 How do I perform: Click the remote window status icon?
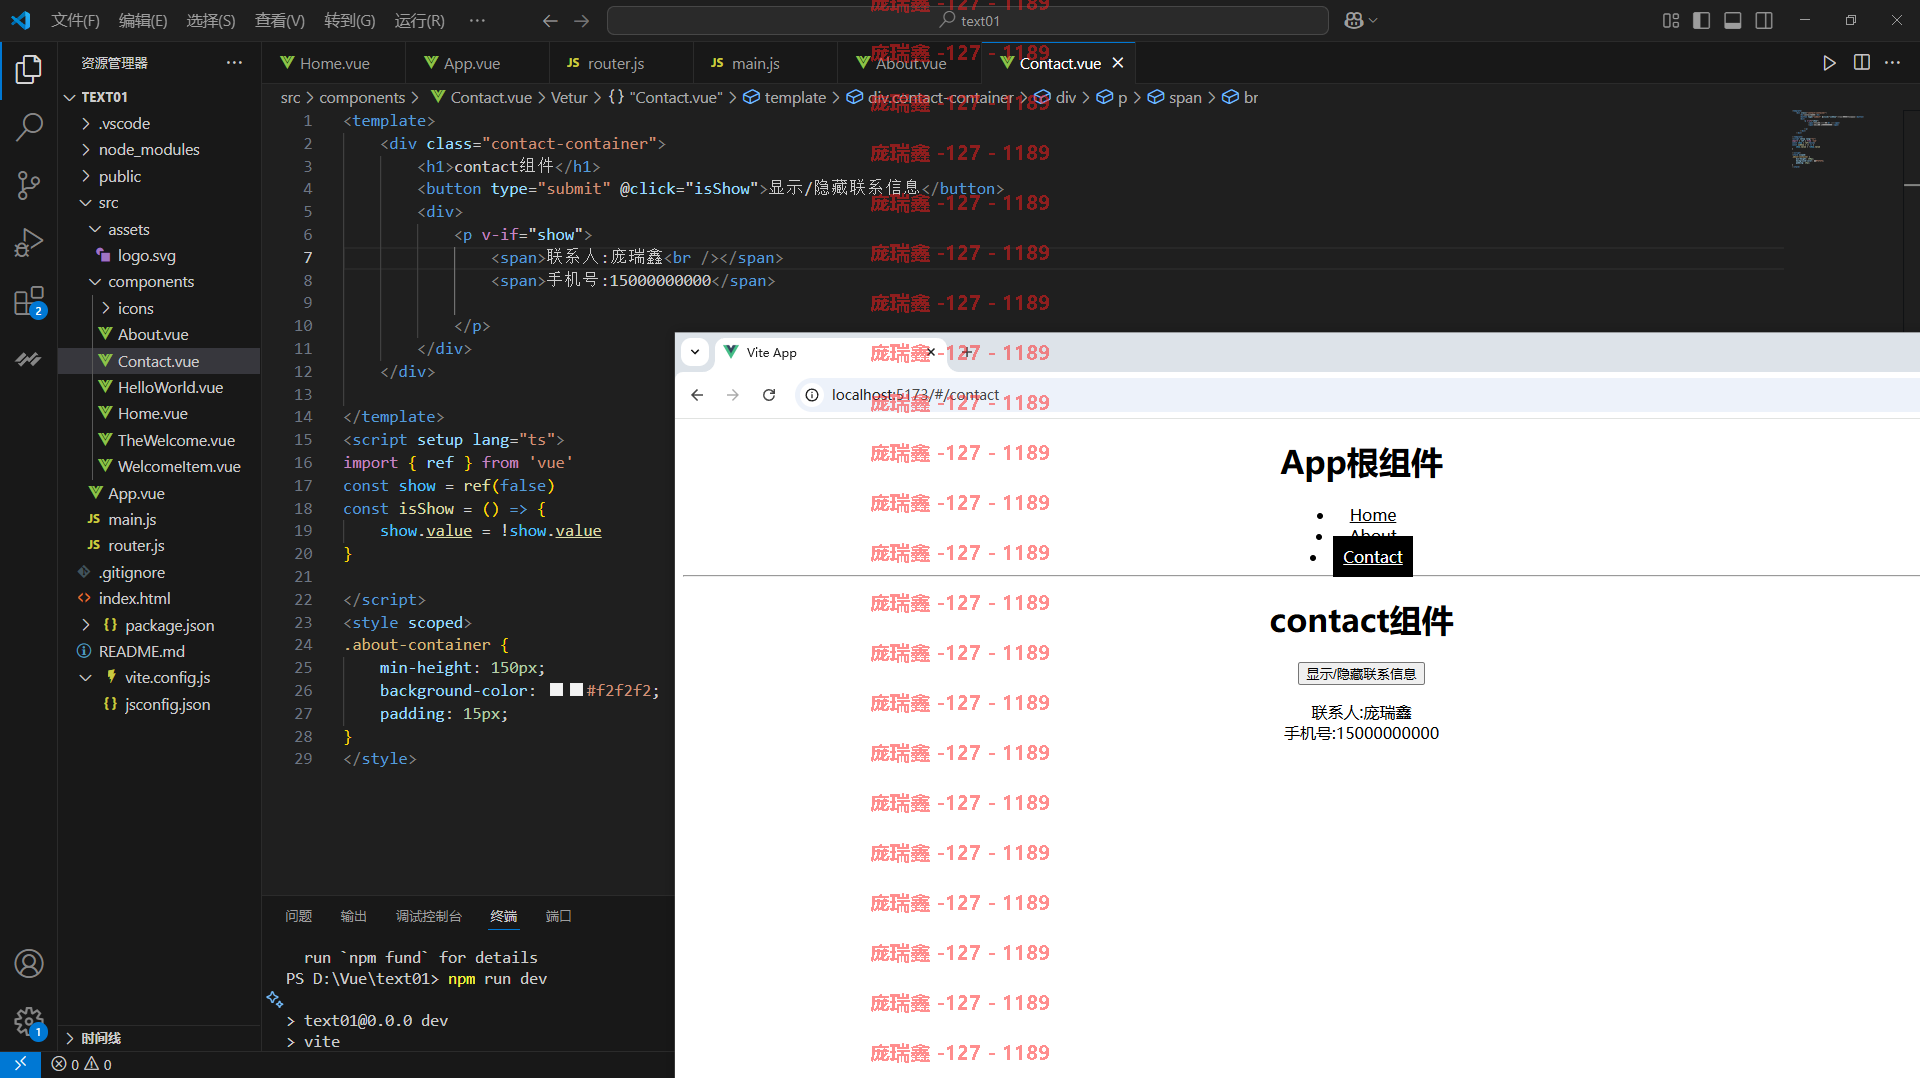point(20,1064)
